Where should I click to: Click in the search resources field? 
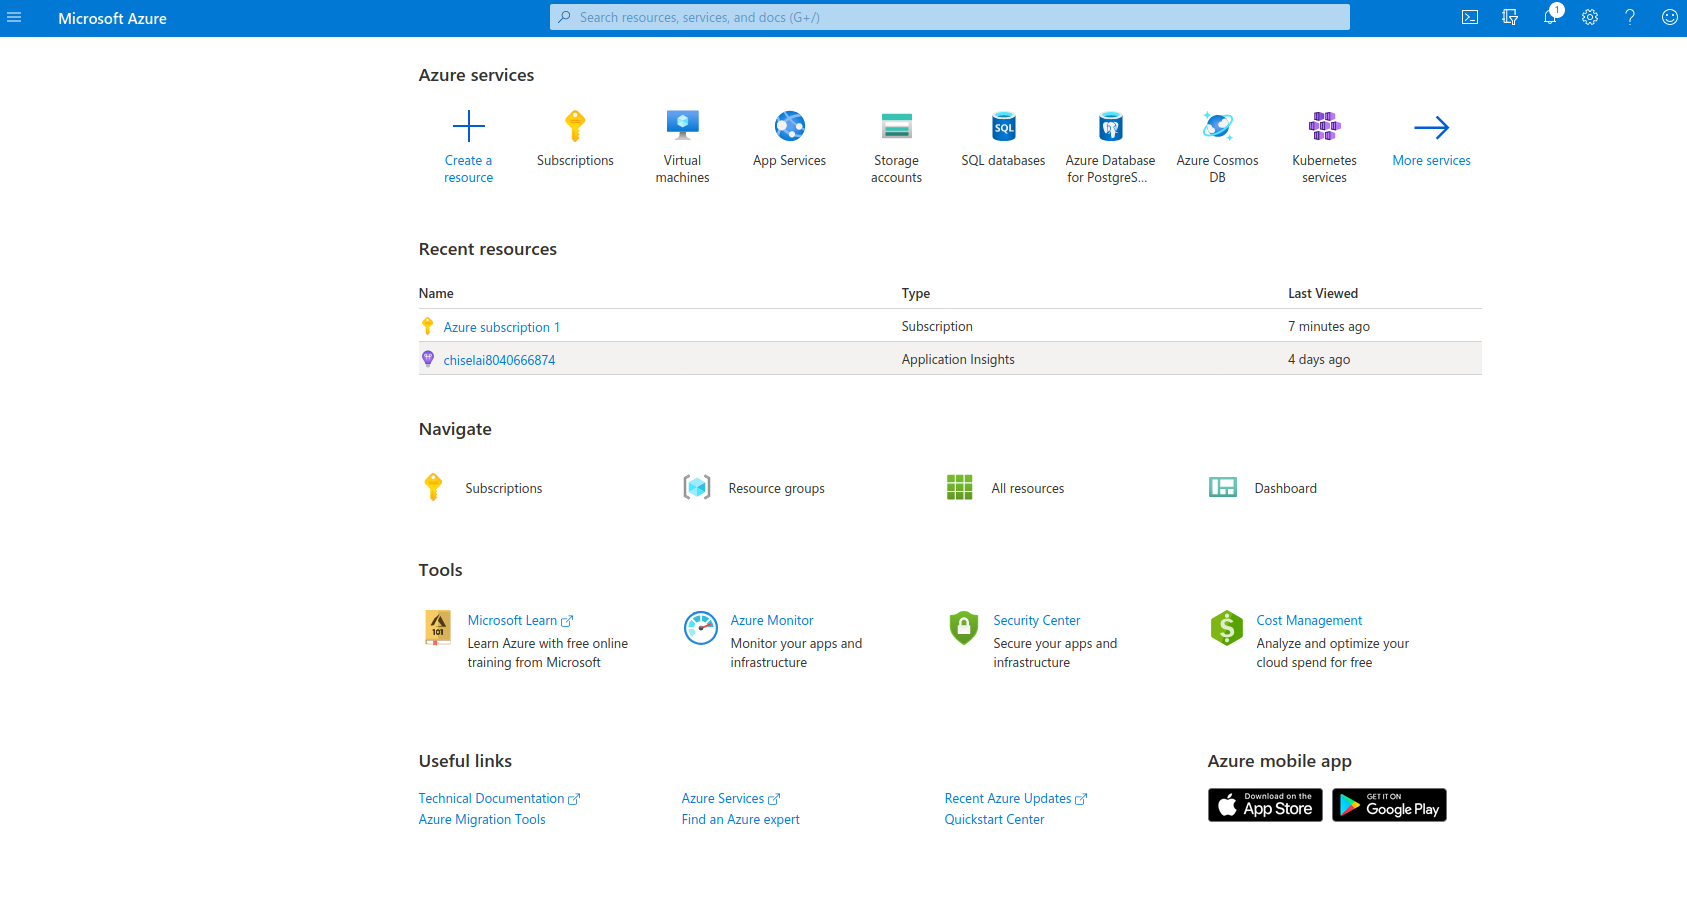coord(950,18)
